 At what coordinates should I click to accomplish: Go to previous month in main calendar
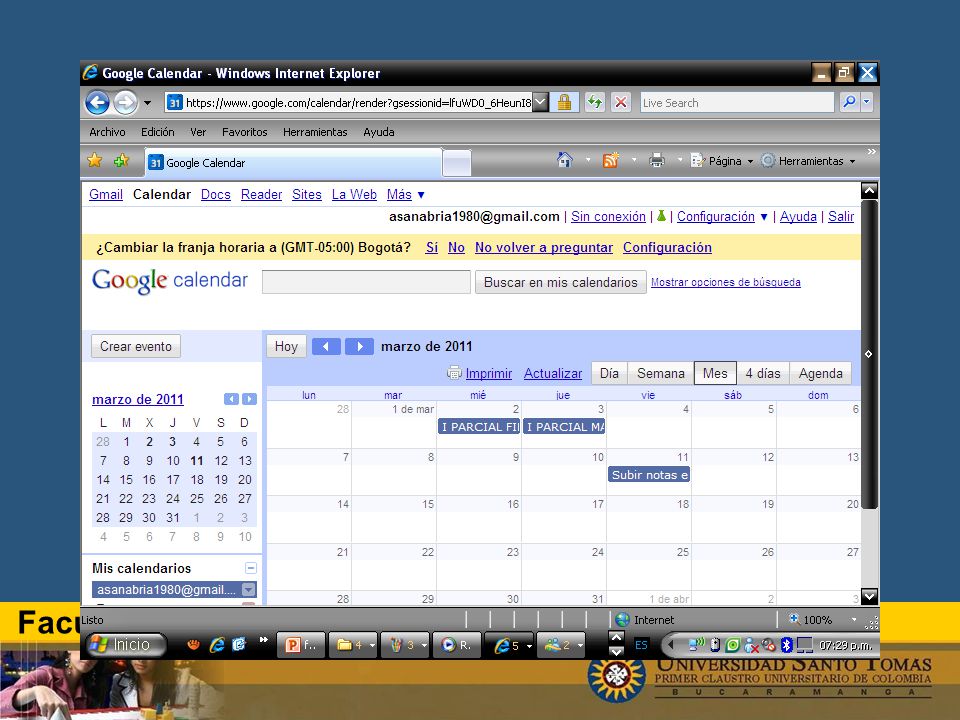coord(326,347)
